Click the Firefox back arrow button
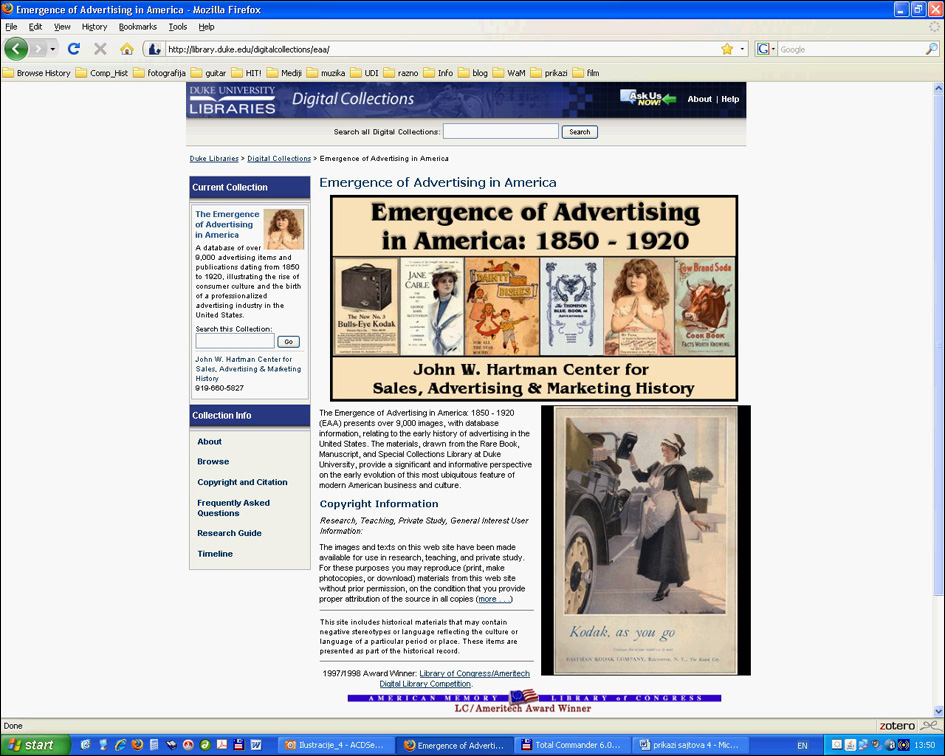This screenshot has width=945, height=756. (16, 49)
